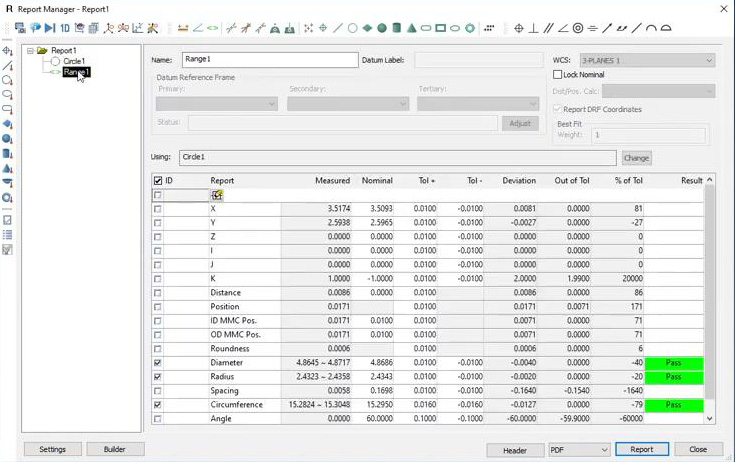The width and height of the screenshot is (735, 462).
Task: Click the blue cylinder icon in left sidebar
Action: pos(7,154)
